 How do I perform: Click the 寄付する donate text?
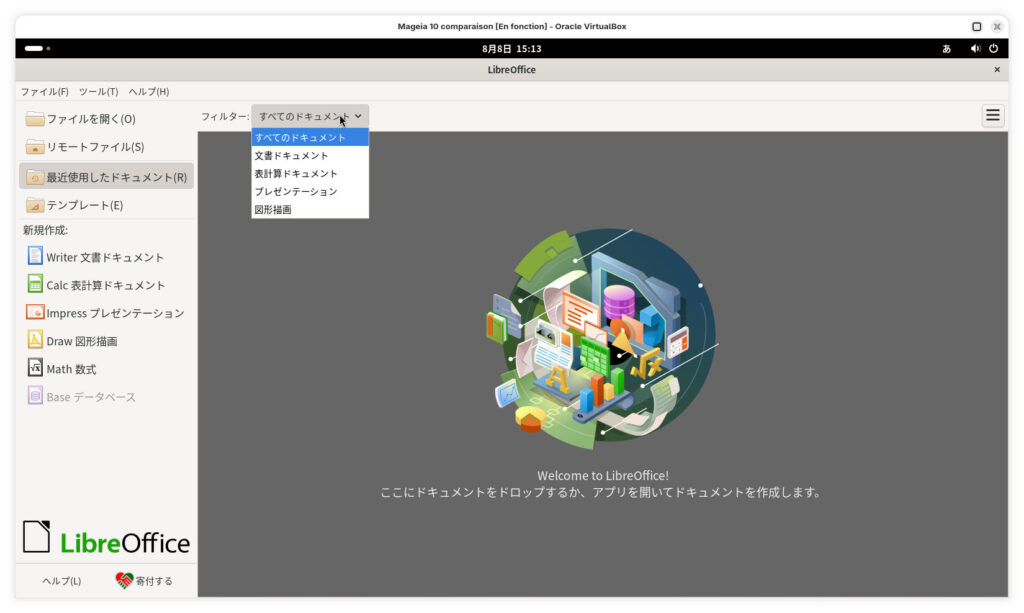coord(154,581)
